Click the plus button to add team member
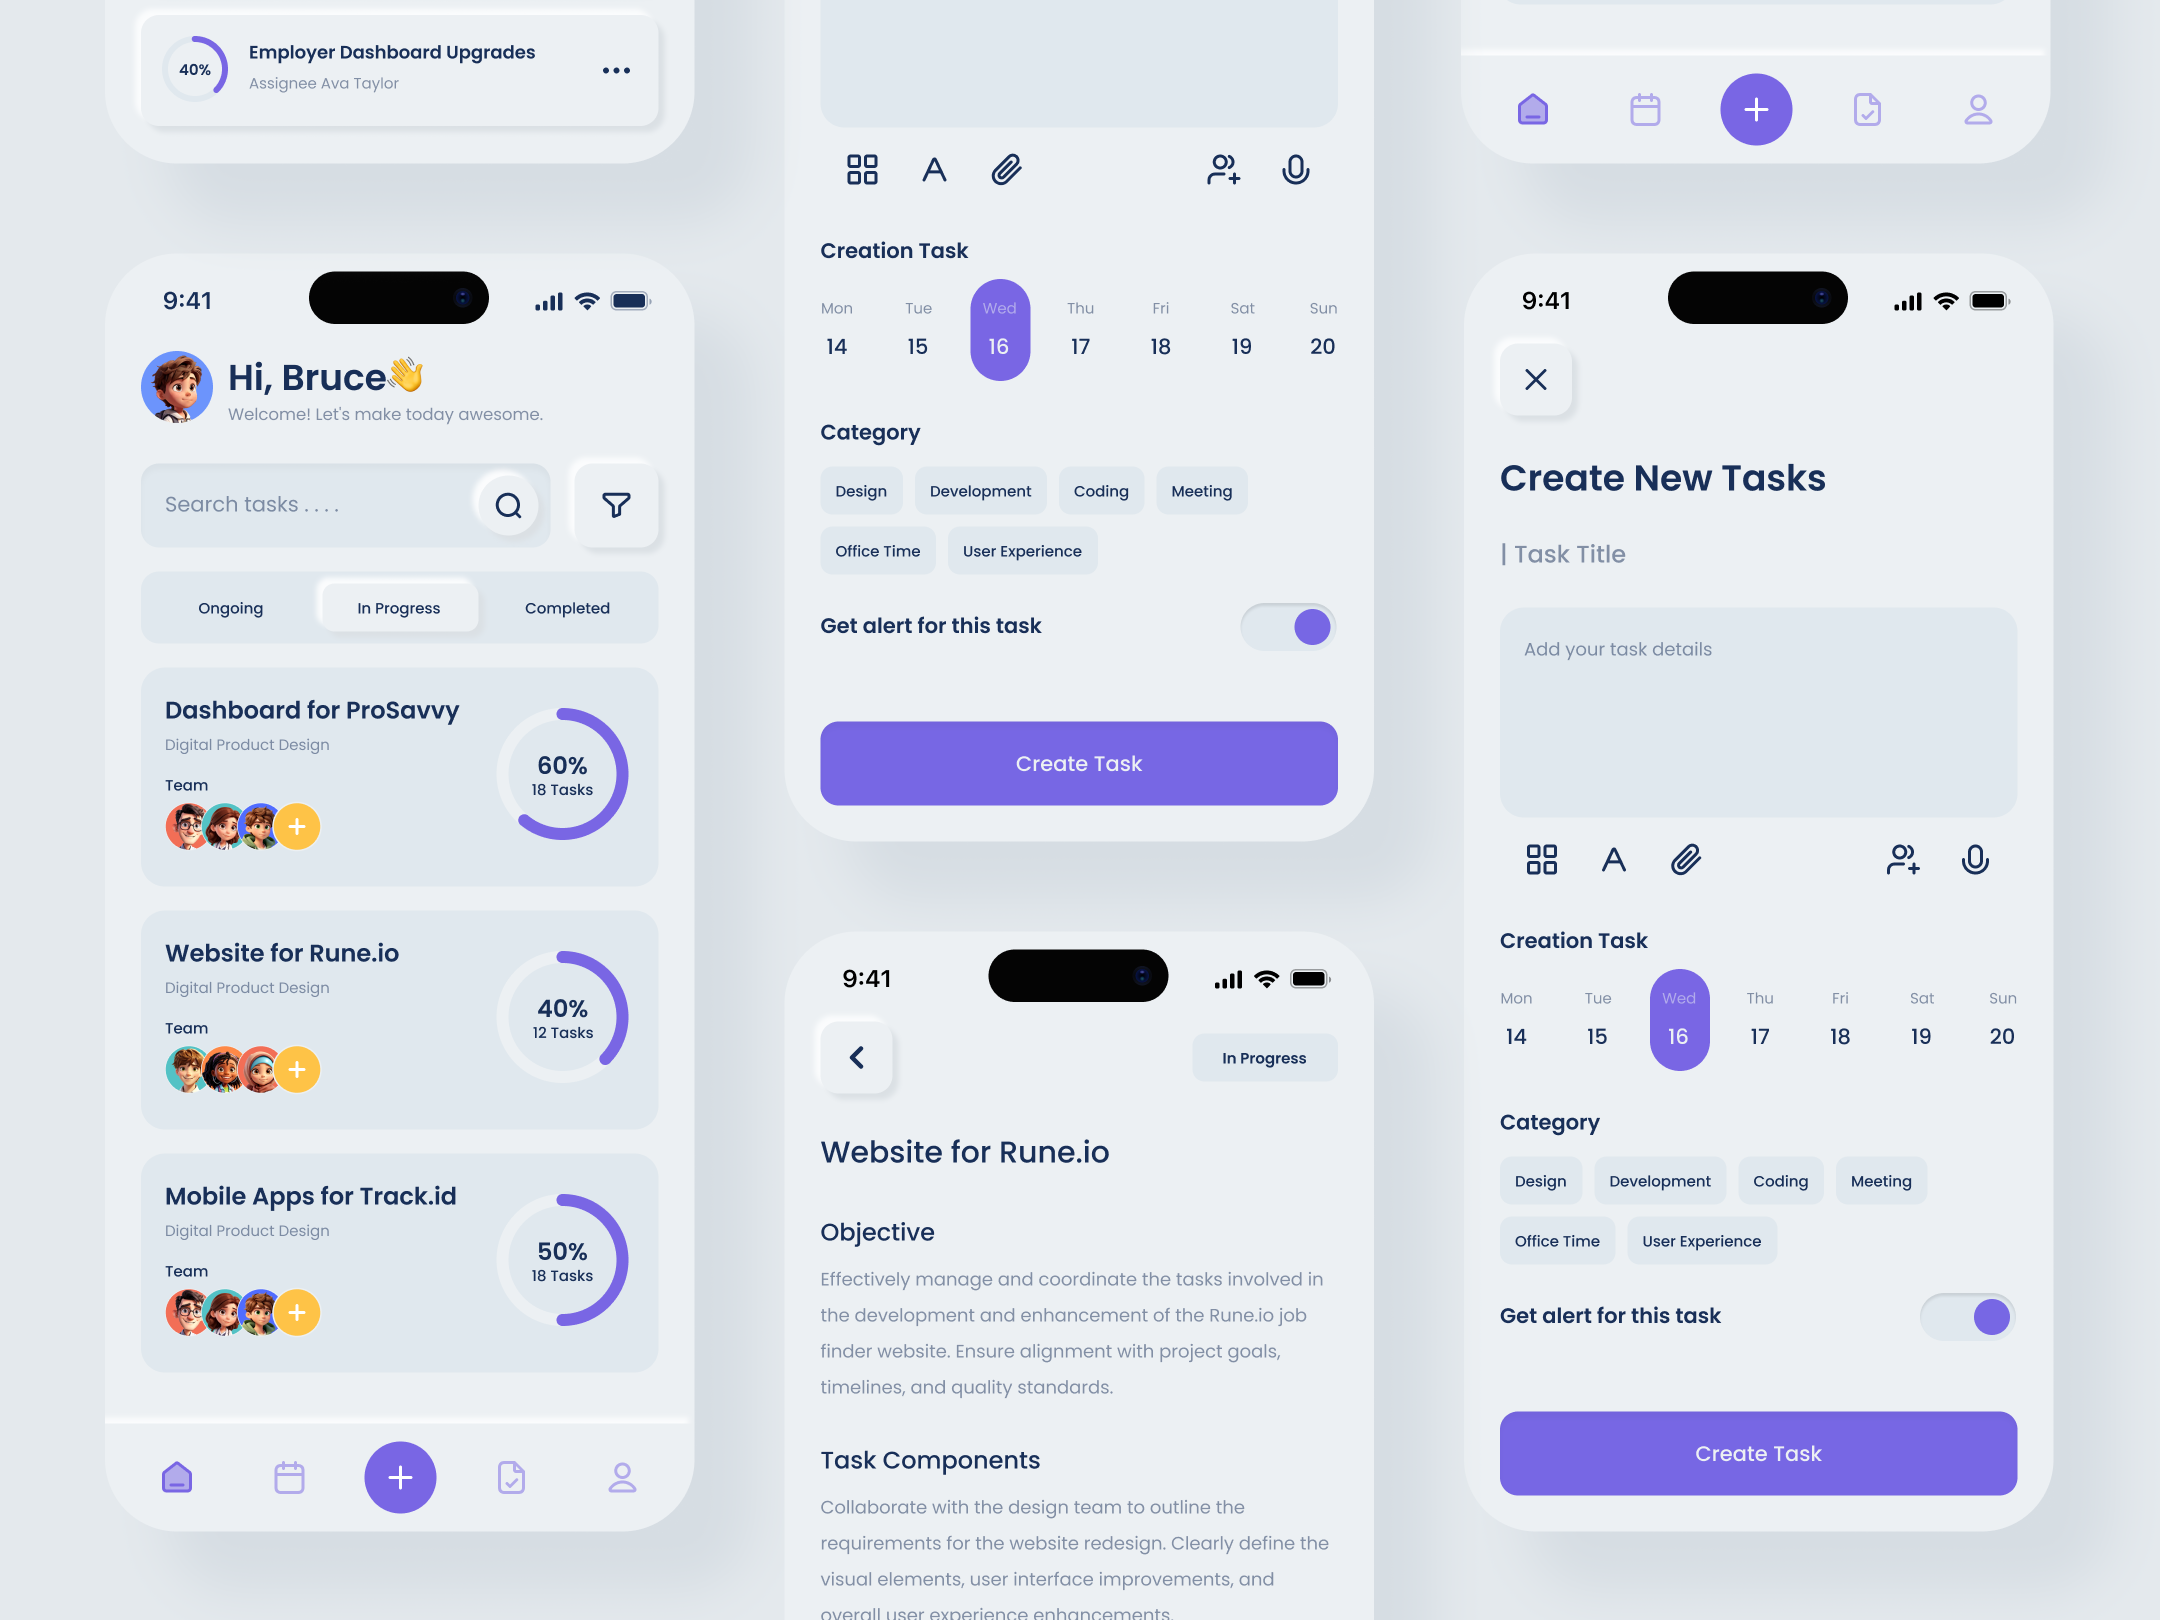Screen dimensions: 2160x1620 coord(294,825)
